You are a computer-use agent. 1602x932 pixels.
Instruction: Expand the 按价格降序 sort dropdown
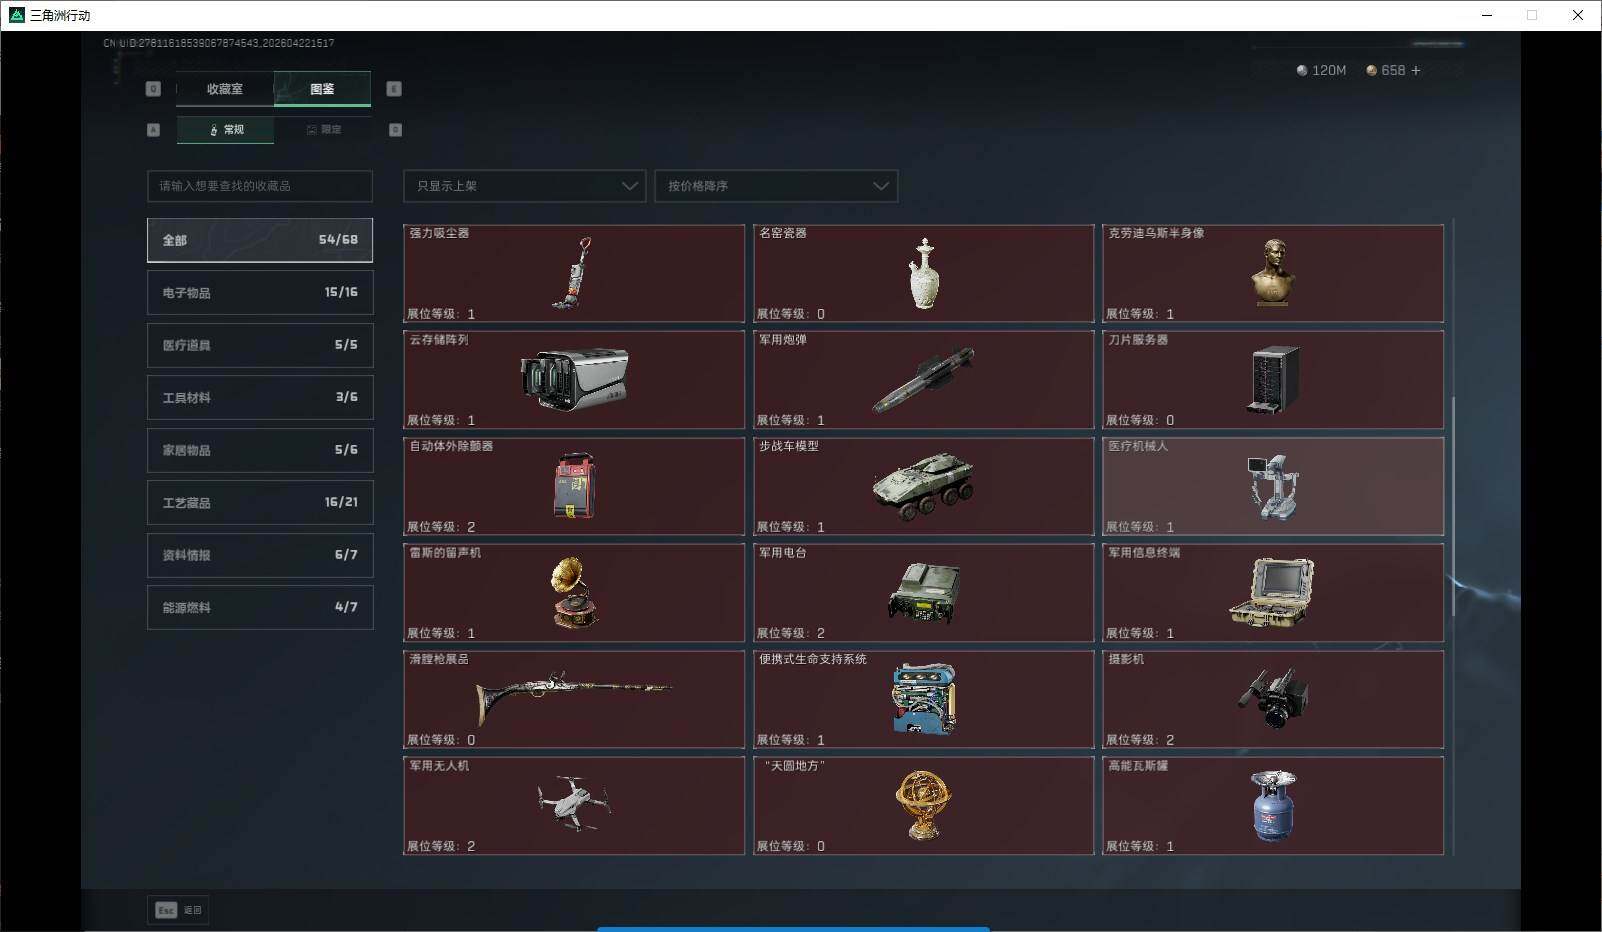click(x=776, y=186)
